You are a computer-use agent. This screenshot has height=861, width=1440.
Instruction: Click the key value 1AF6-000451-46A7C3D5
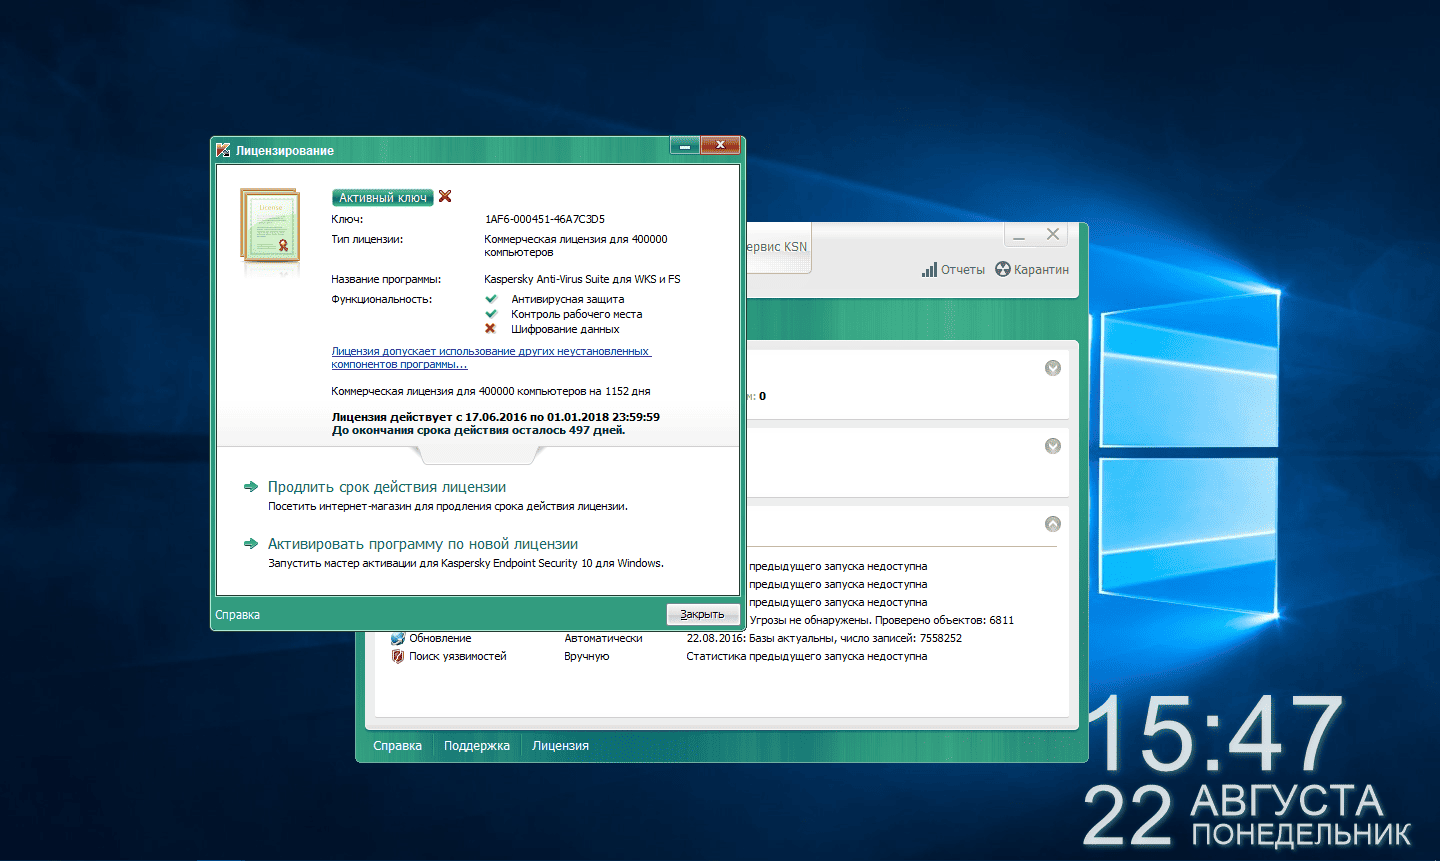pyautogui.click(x=545, y=219)
